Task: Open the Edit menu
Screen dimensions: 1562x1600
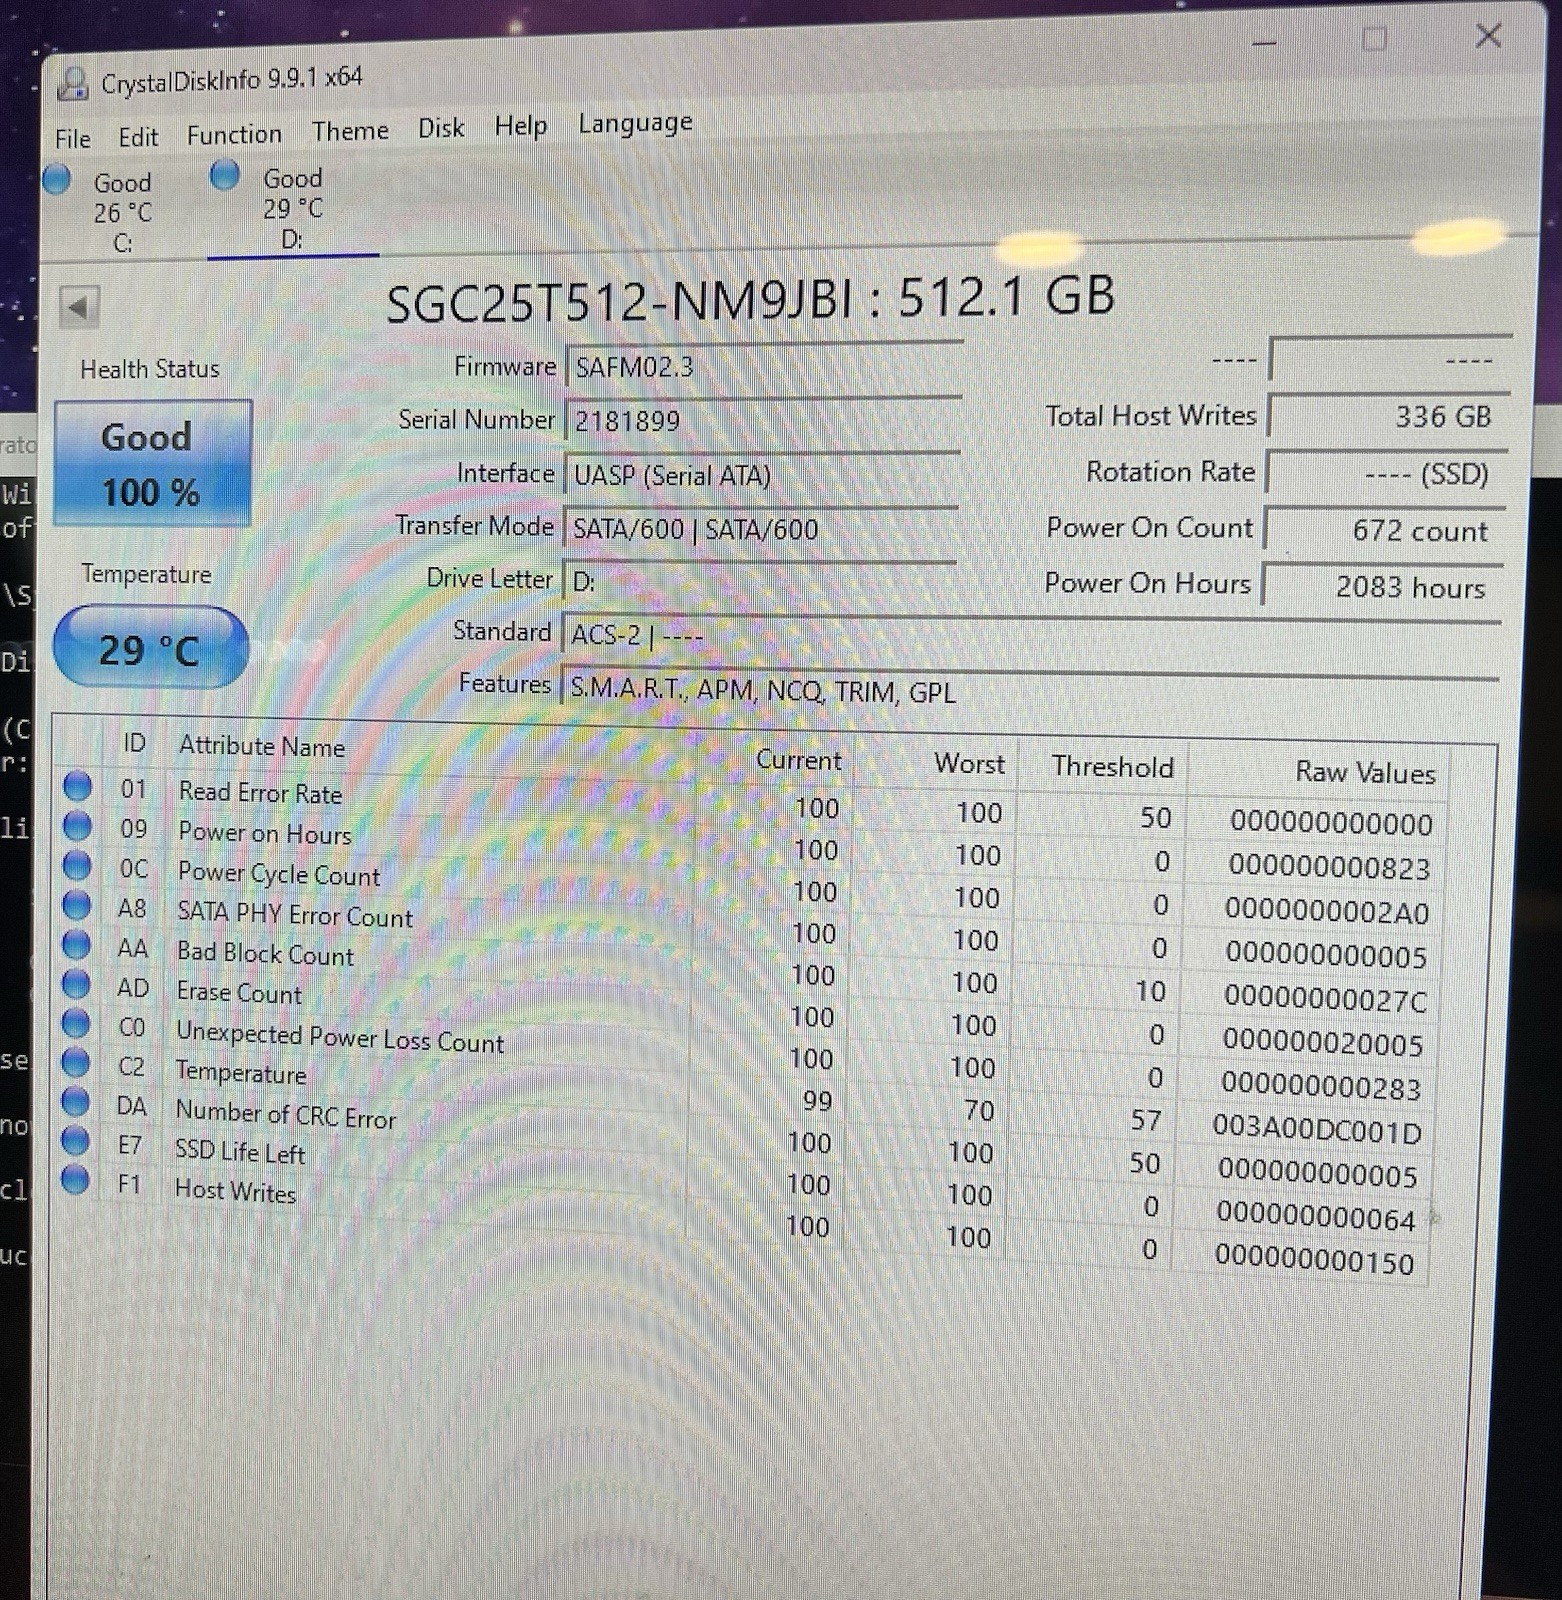Action: pyautogui.click(x=138, y=137)
